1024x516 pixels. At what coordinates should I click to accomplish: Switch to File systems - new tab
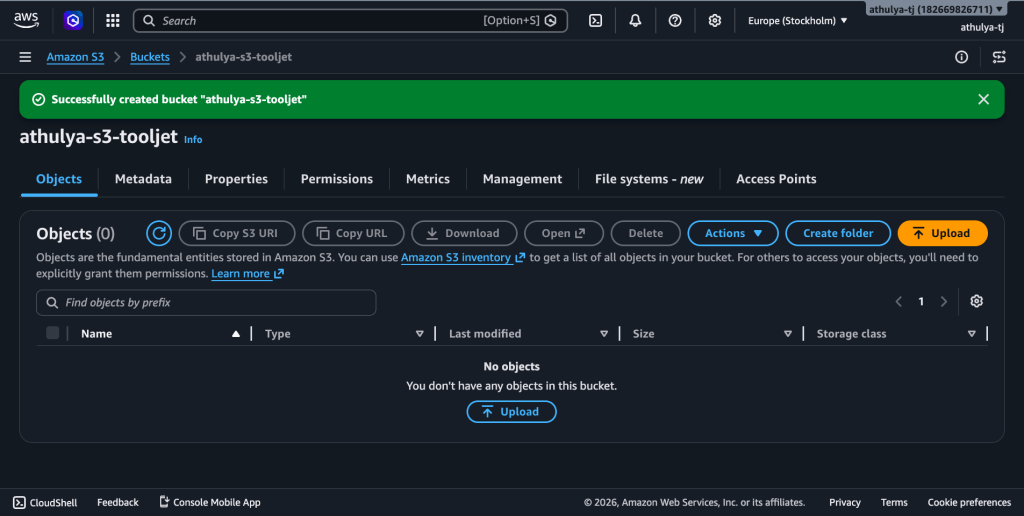(649, 179)
